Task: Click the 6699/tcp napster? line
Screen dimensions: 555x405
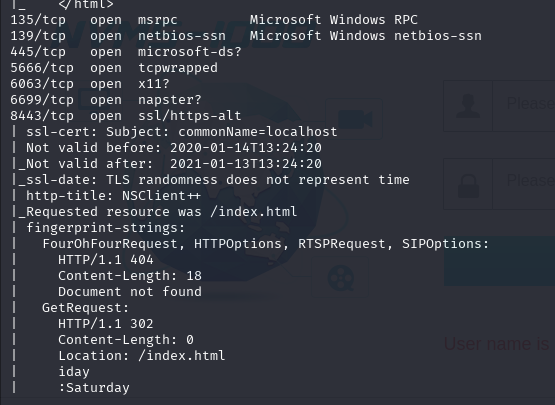Action: (x=106, y=100)
